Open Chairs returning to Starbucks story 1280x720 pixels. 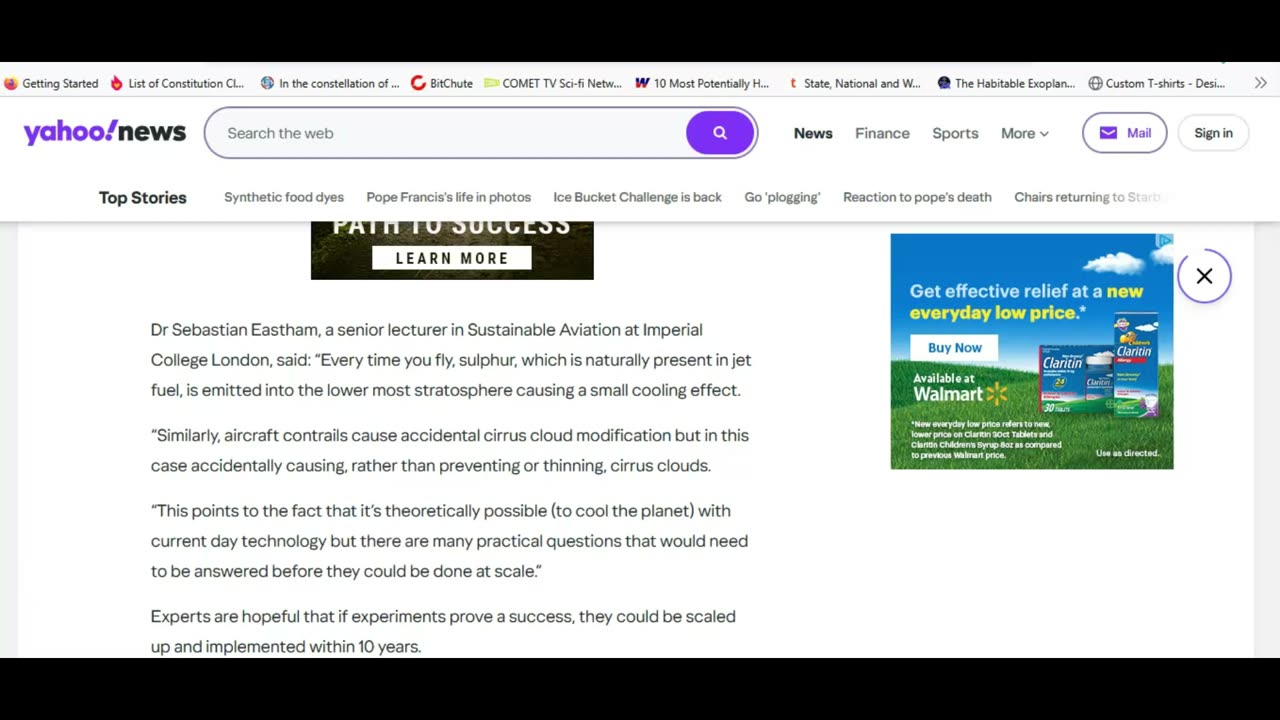pos(1089,197)
